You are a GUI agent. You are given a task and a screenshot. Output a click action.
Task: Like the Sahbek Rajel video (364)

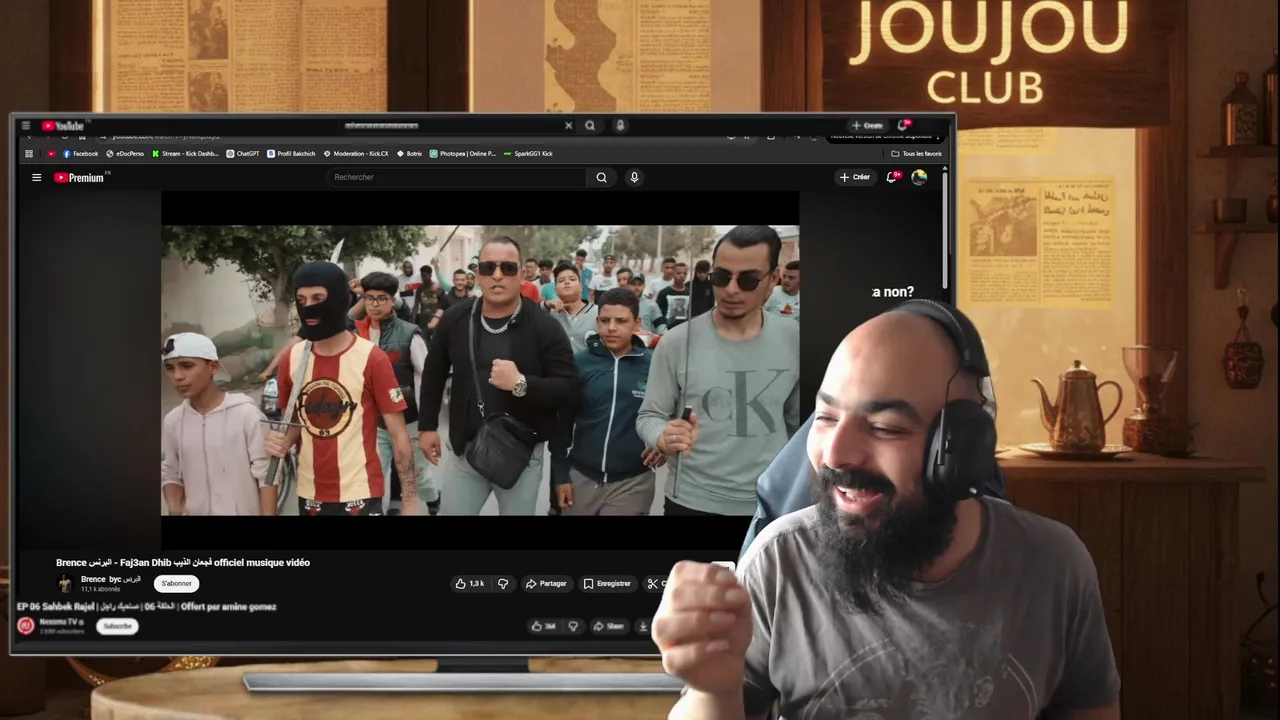pyautogui.click(x=544, y=626)
